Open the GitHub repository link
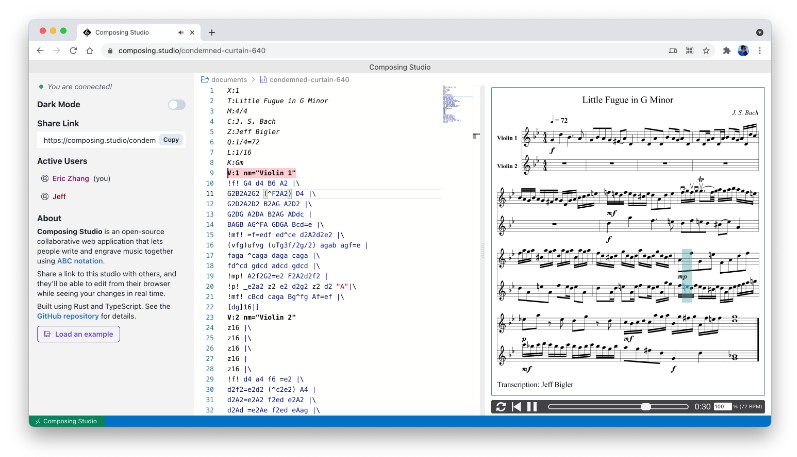Image resolution: width=797 pixels, height=457 pixels. [x=69, y=315]
